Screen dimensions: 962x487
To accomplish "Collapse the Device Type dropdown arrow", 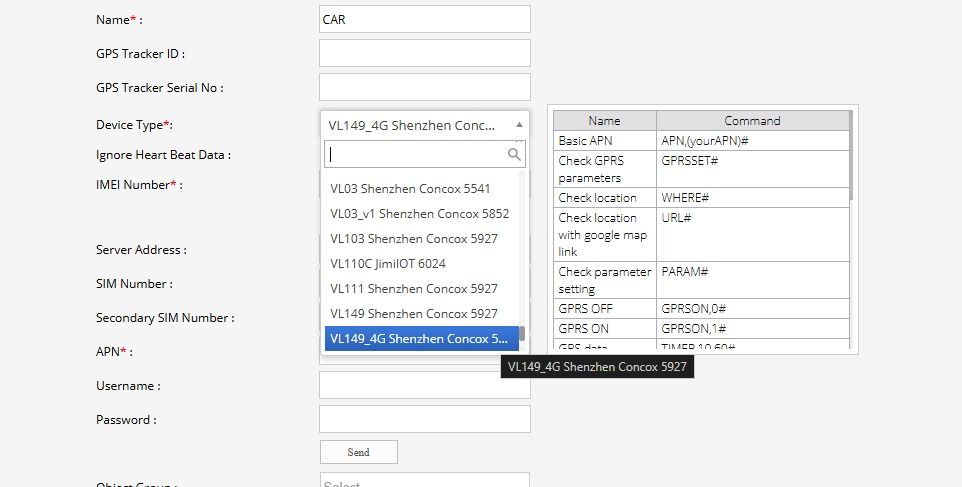I will (519, 125).
